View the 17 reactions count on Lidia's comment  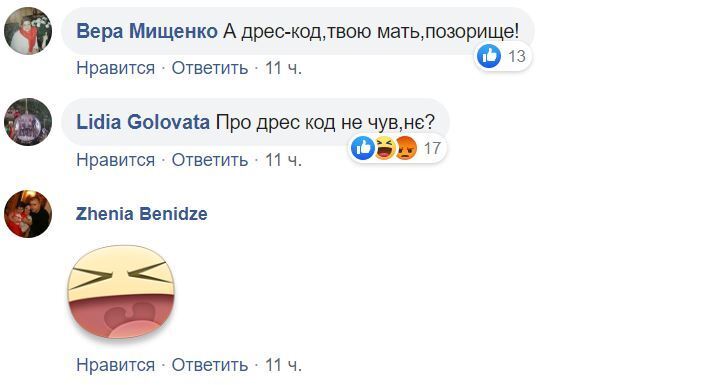click(432, 149)
